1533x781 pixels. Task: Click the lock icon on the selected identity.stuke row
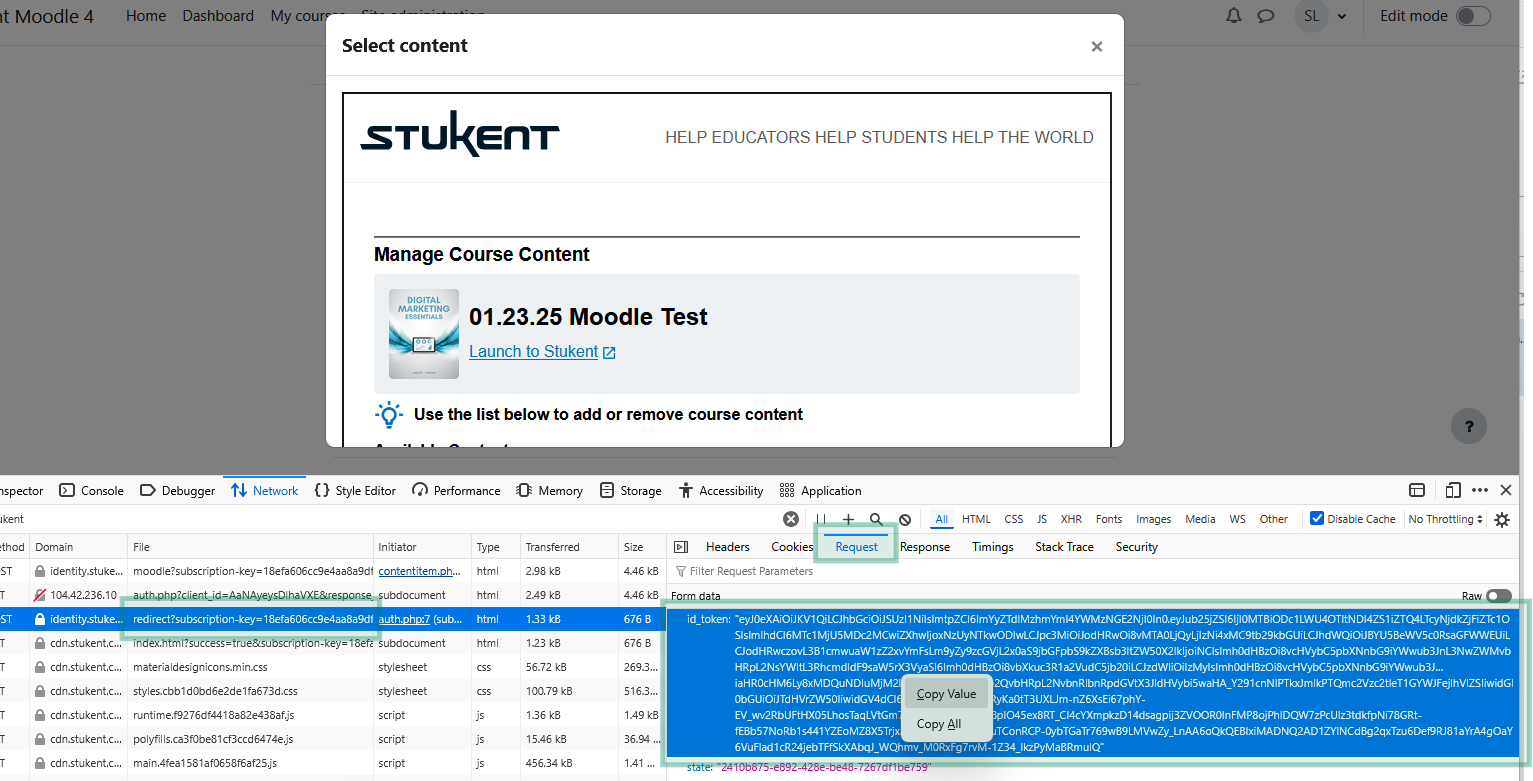tap(40, 619)
